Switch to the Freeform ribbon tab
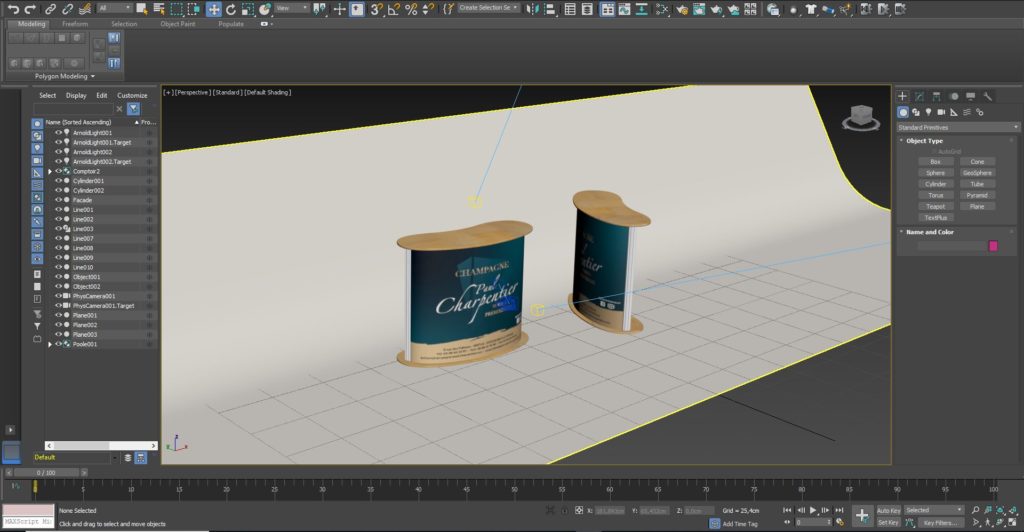The height and width of the screenshot is (532, 1024). [75, 24]
